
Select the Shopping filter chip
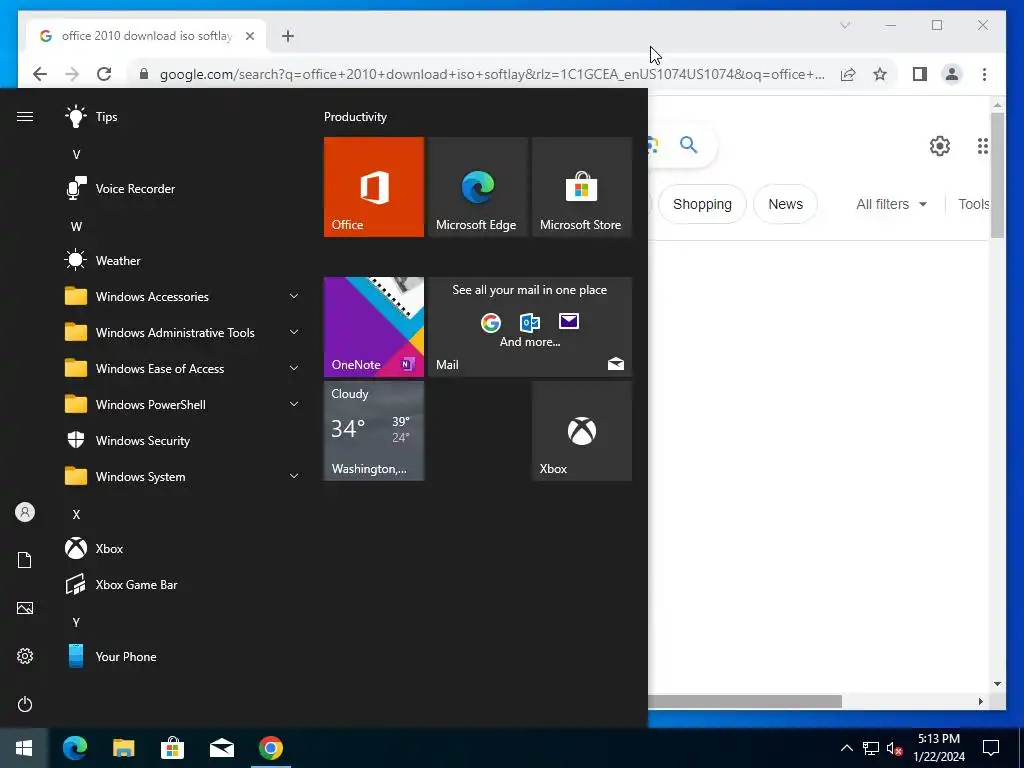[702, 204]
